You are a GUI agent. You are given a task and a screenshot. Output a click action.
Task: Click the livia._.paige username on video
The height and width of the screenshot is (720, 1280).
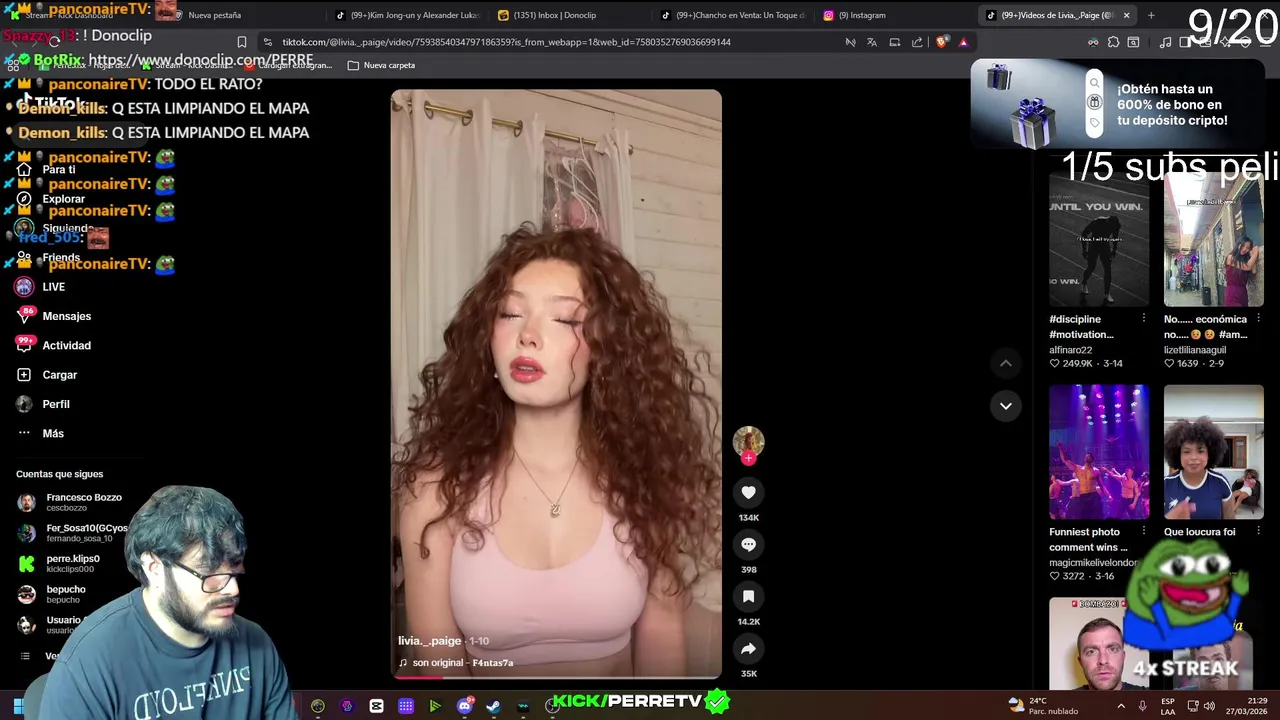[430, 641]
